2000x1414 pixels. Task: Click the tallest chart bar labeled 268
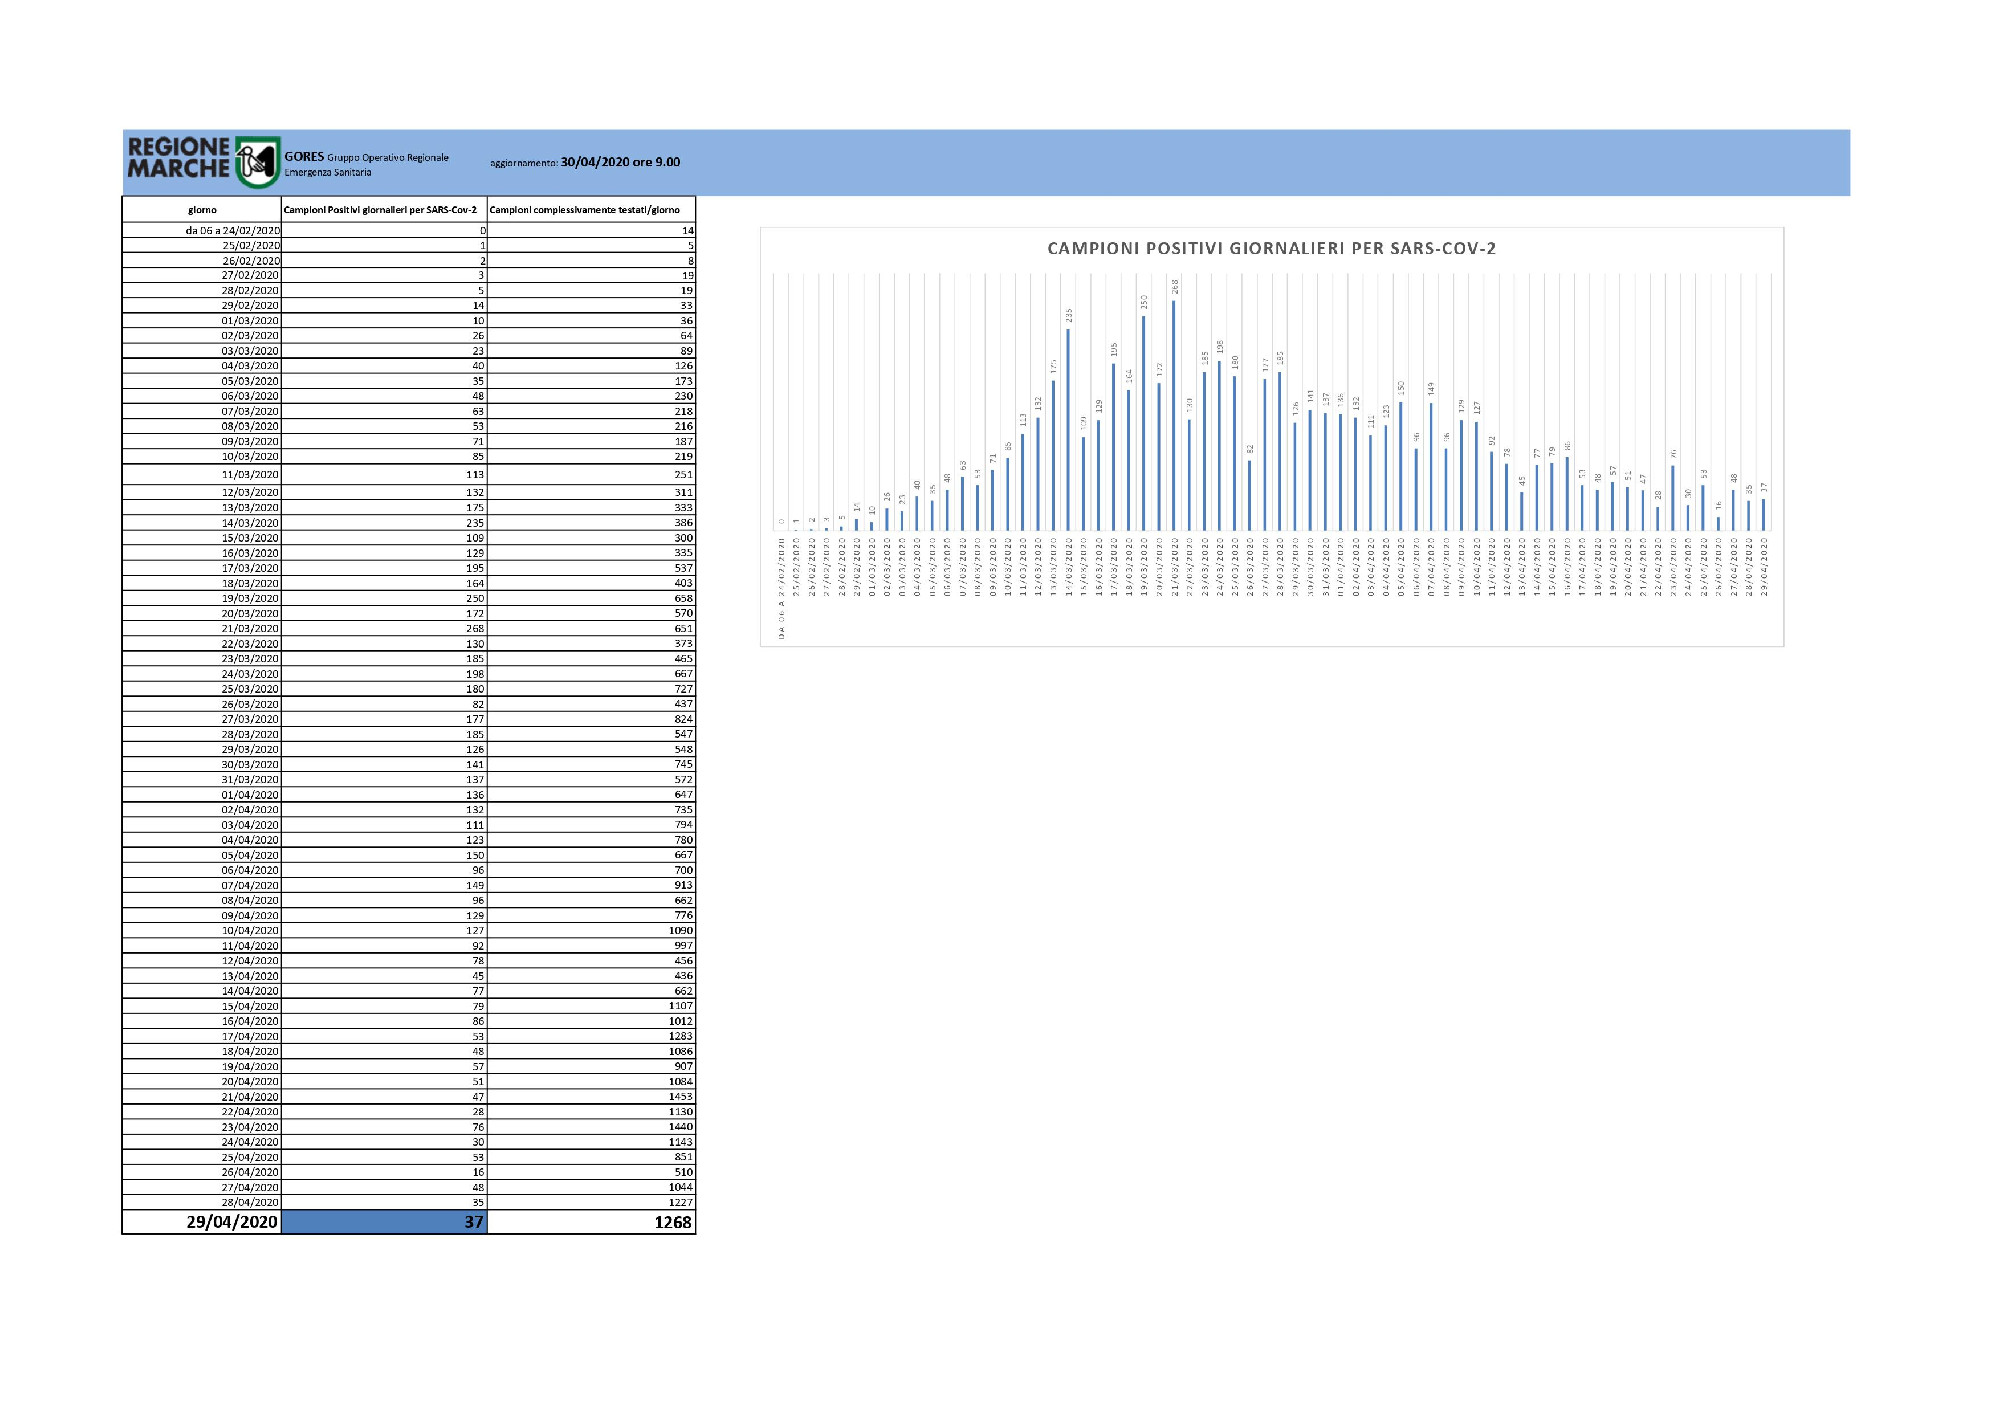pyautogui.click(x=1174, y=415)
